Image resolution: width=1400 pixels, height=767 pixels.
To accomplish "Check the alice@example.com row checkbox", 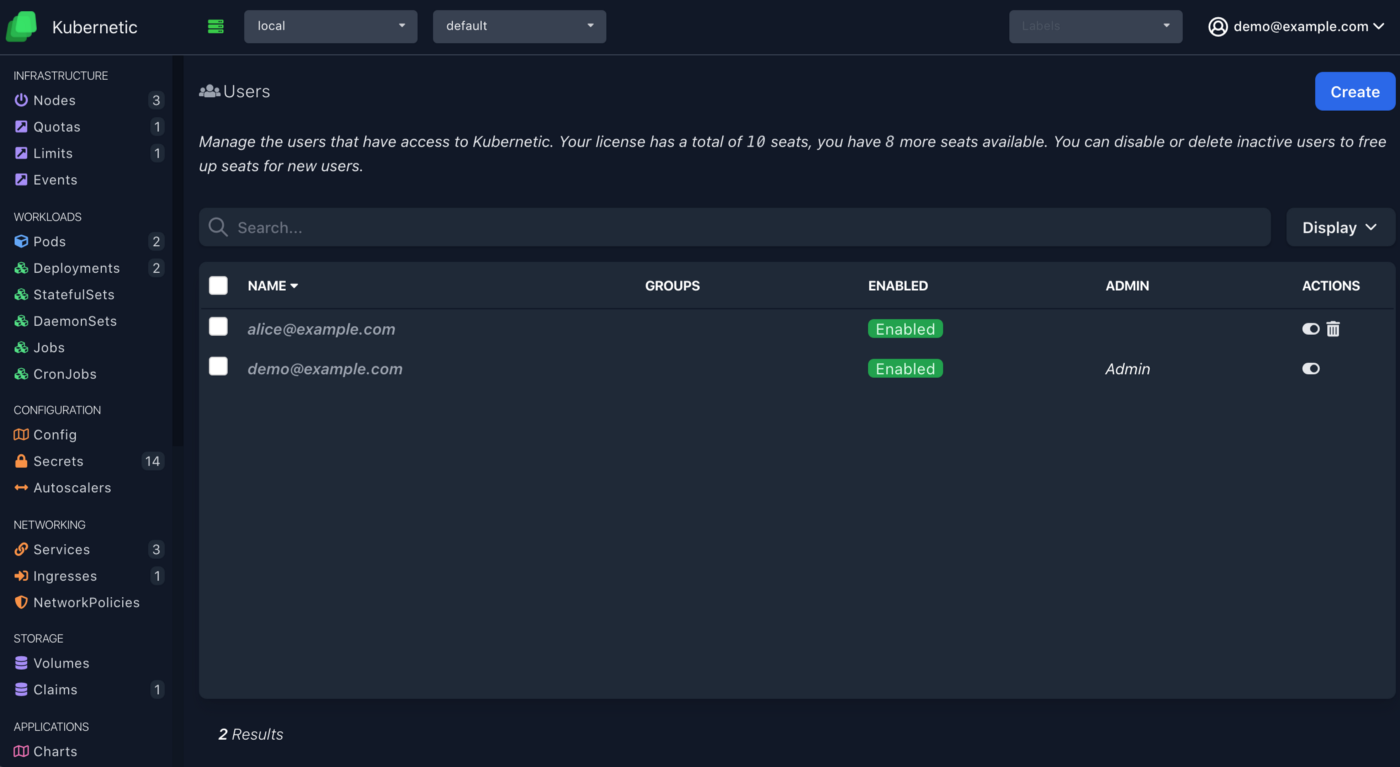I will (218, 326).
